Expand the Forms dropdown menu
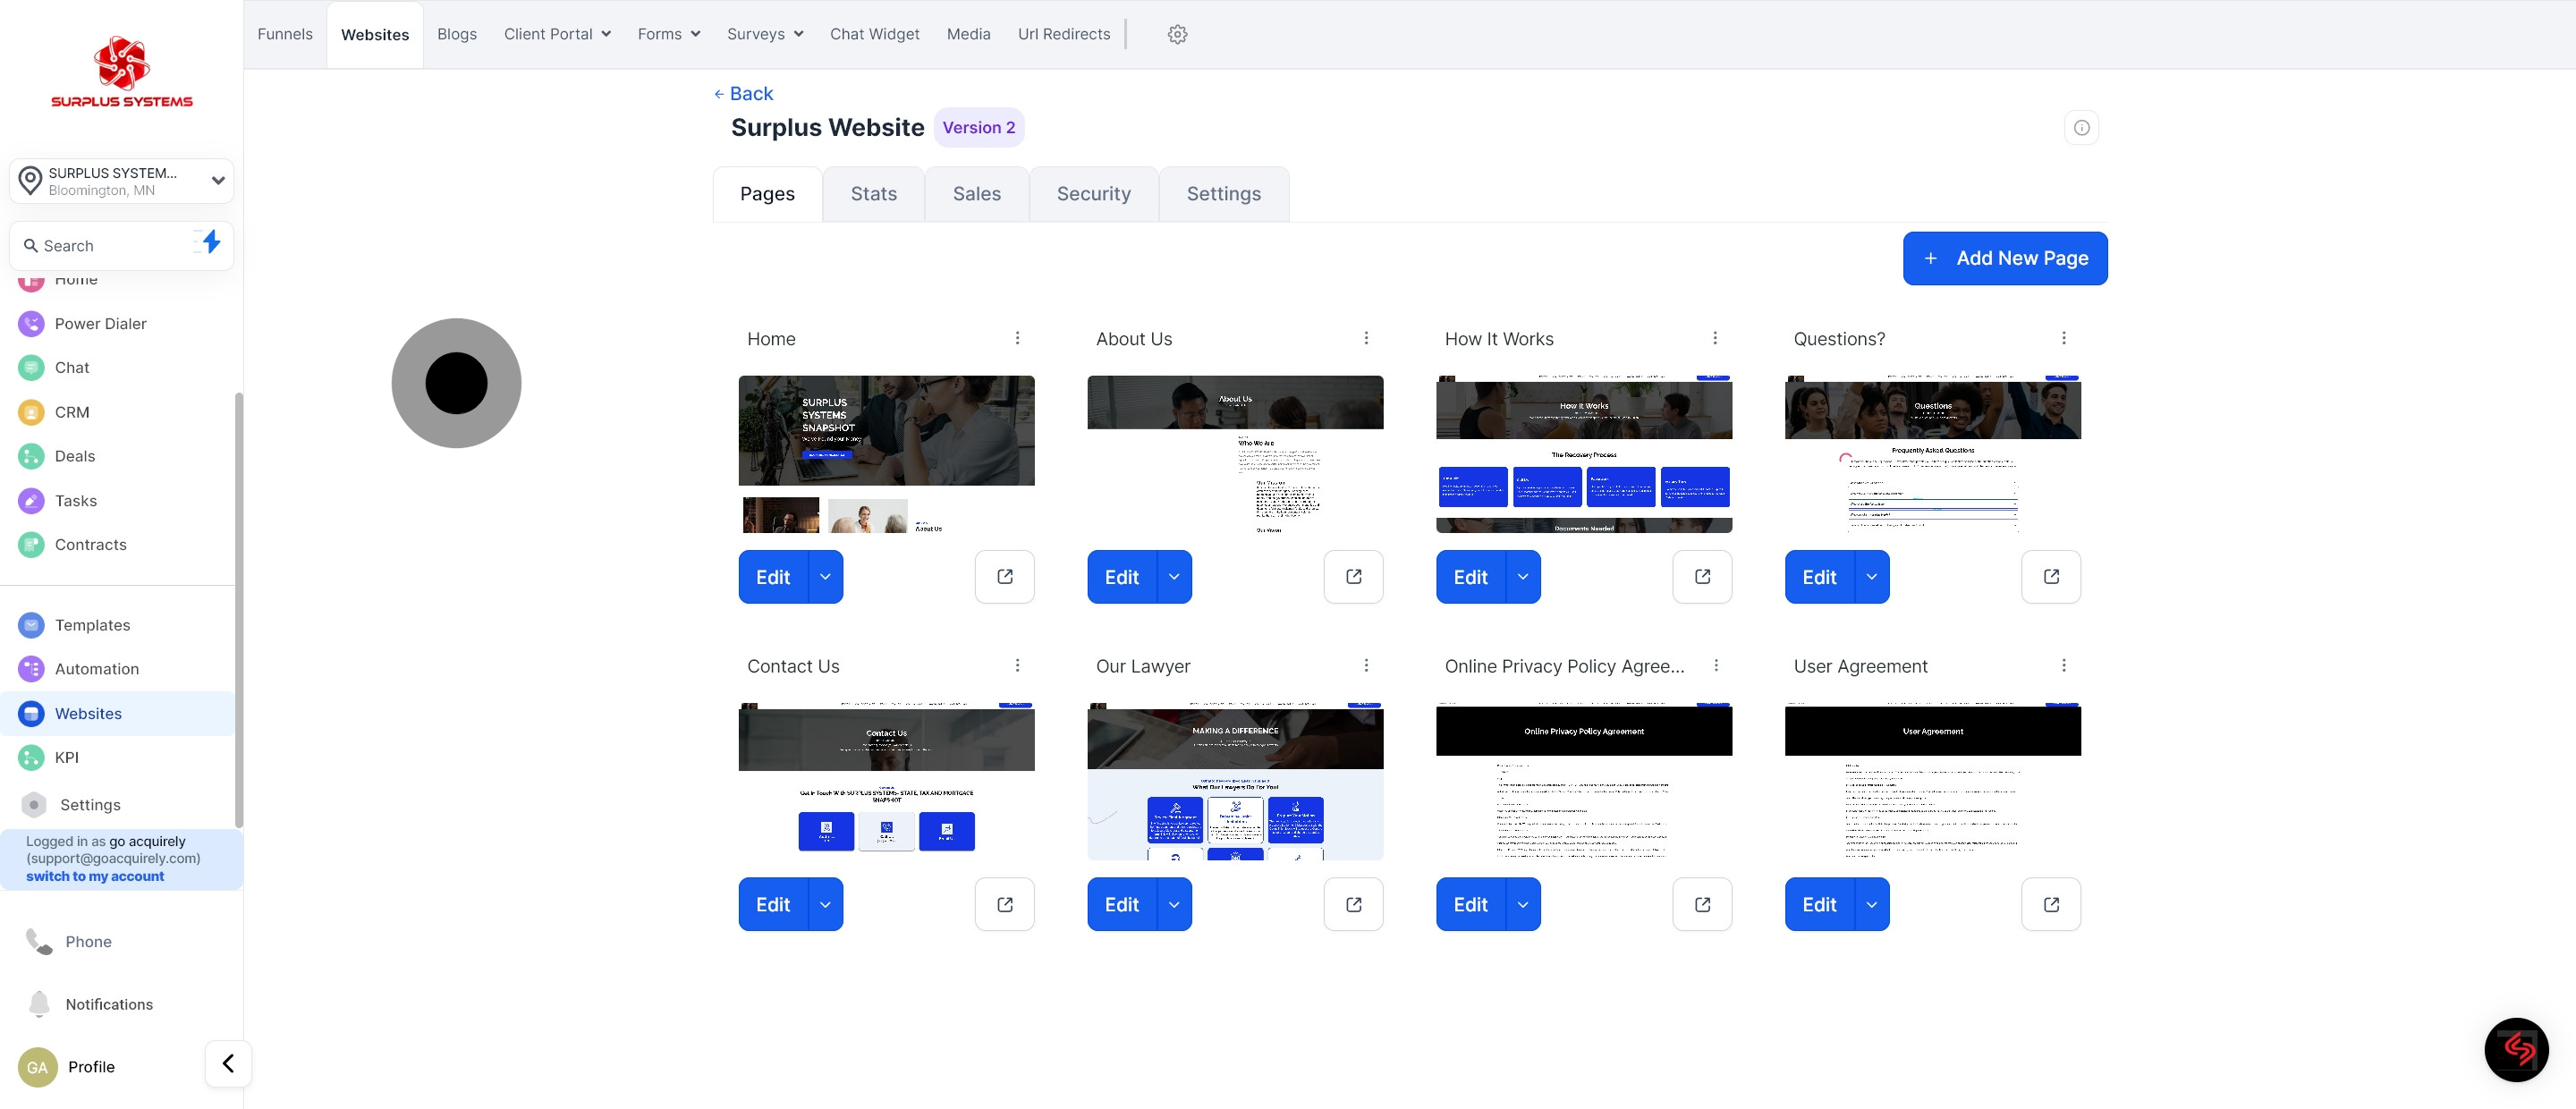2576x1109 pixels. pyautogui.click(x=669, y=34)
